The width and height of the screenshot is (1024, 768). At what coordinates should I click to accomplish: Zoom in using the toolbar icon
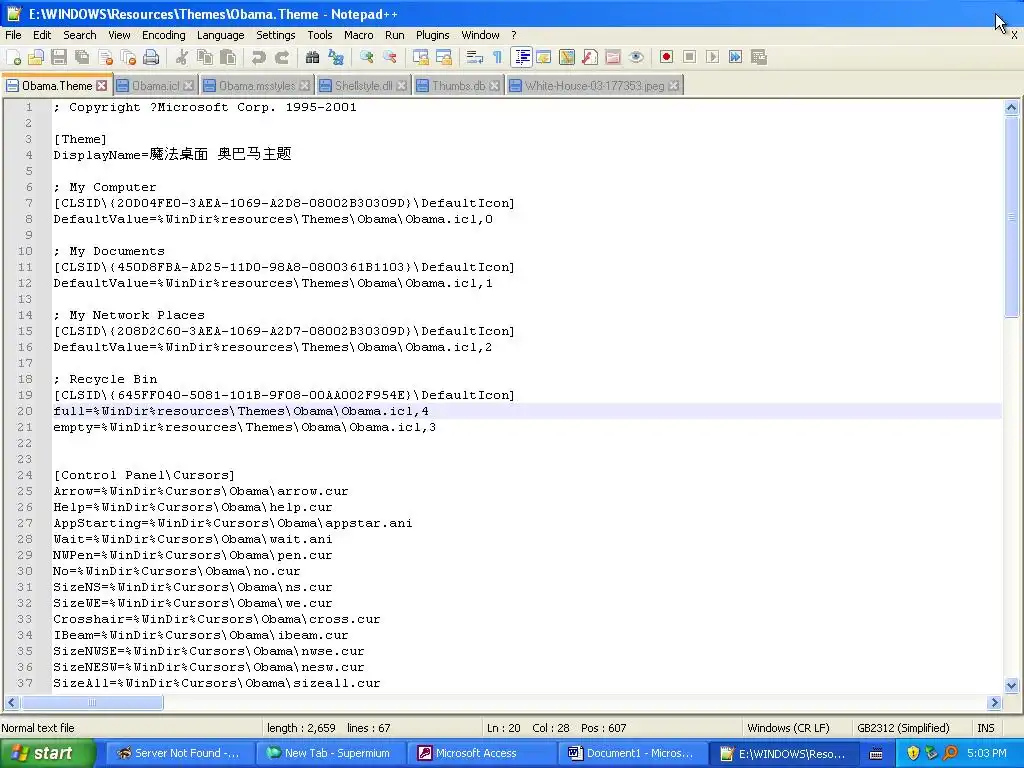(366, 57)
